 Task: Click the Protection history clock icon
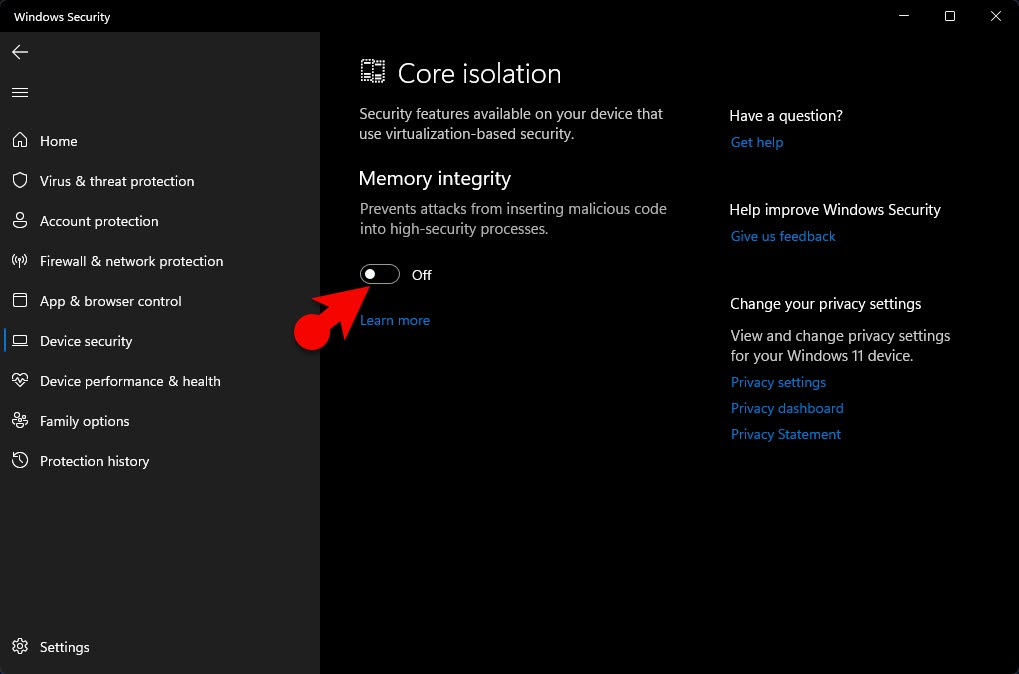coord(20,460)
